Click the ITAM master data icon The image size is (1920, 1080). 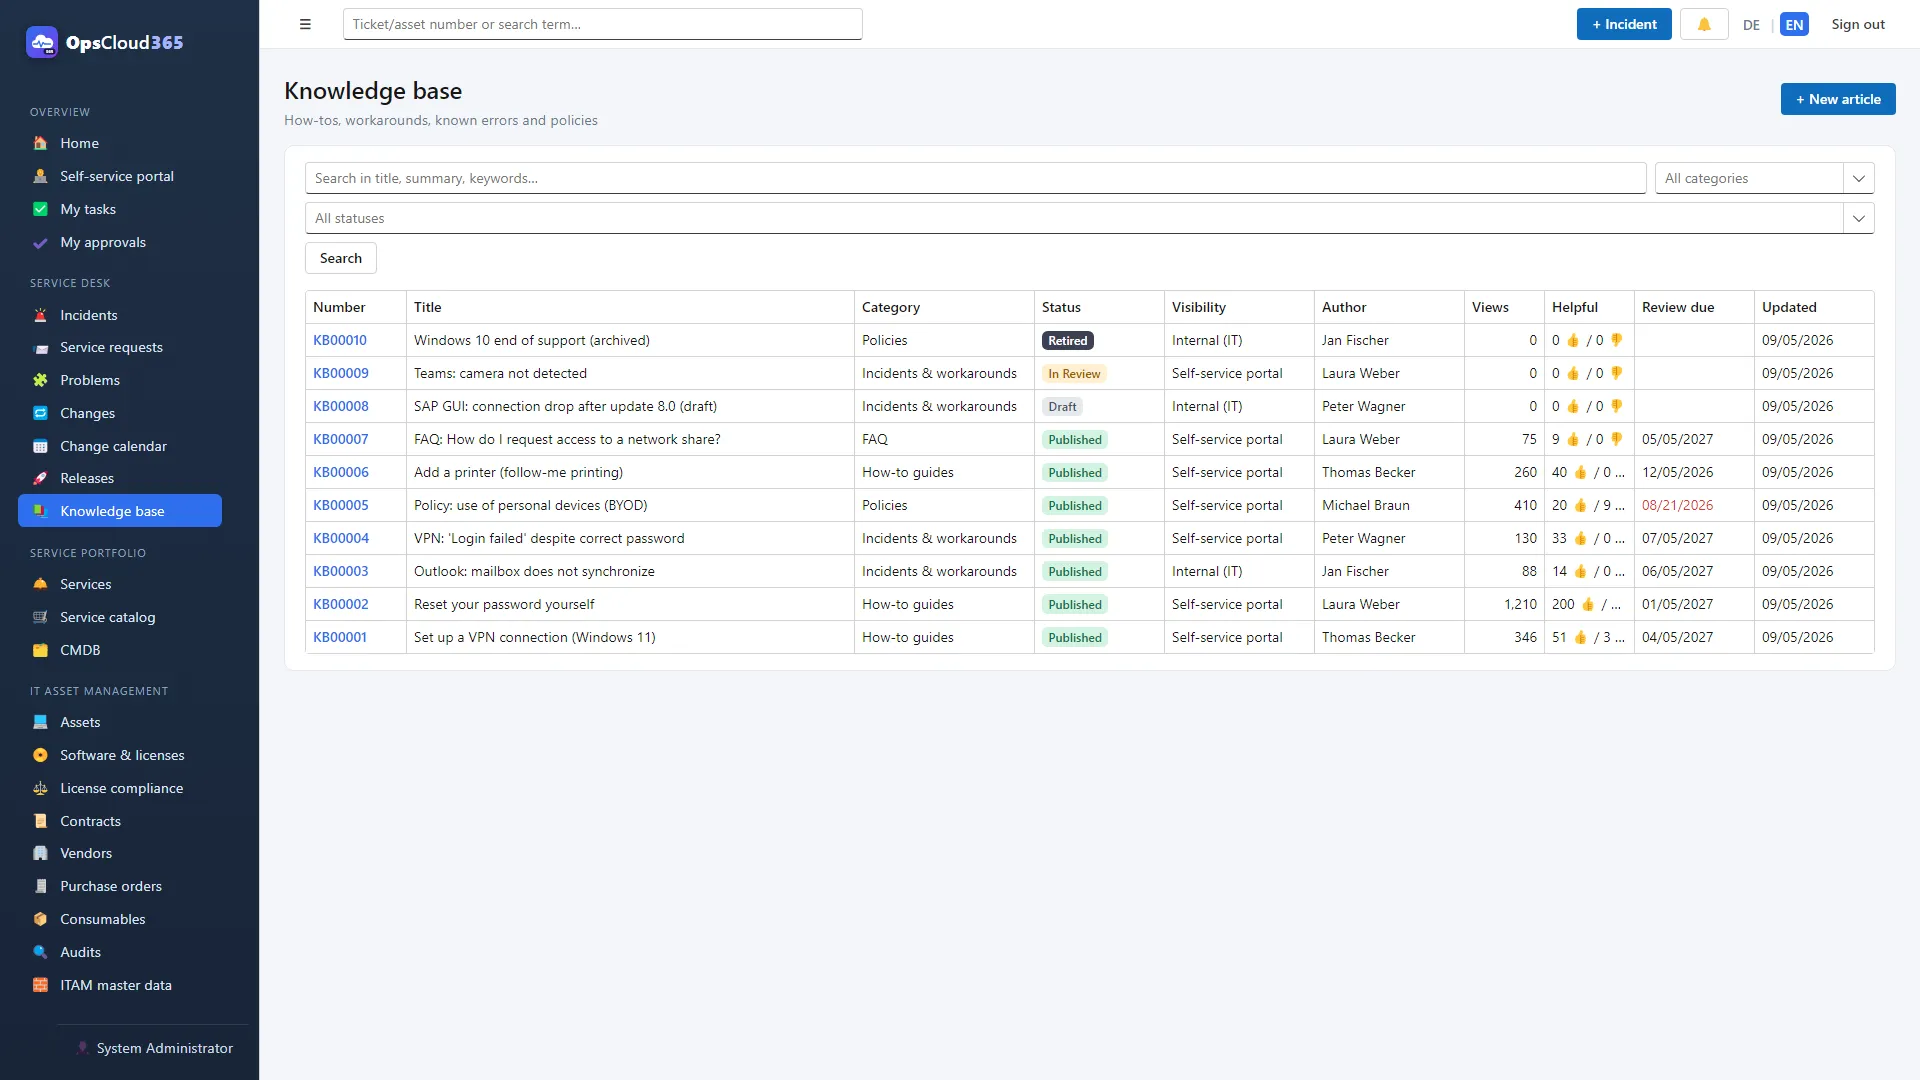coord(40,985)
